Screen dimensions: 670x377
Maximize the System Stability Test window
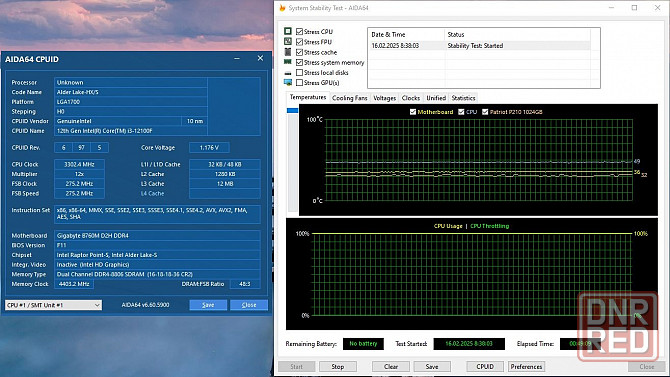tap(635, 8)
